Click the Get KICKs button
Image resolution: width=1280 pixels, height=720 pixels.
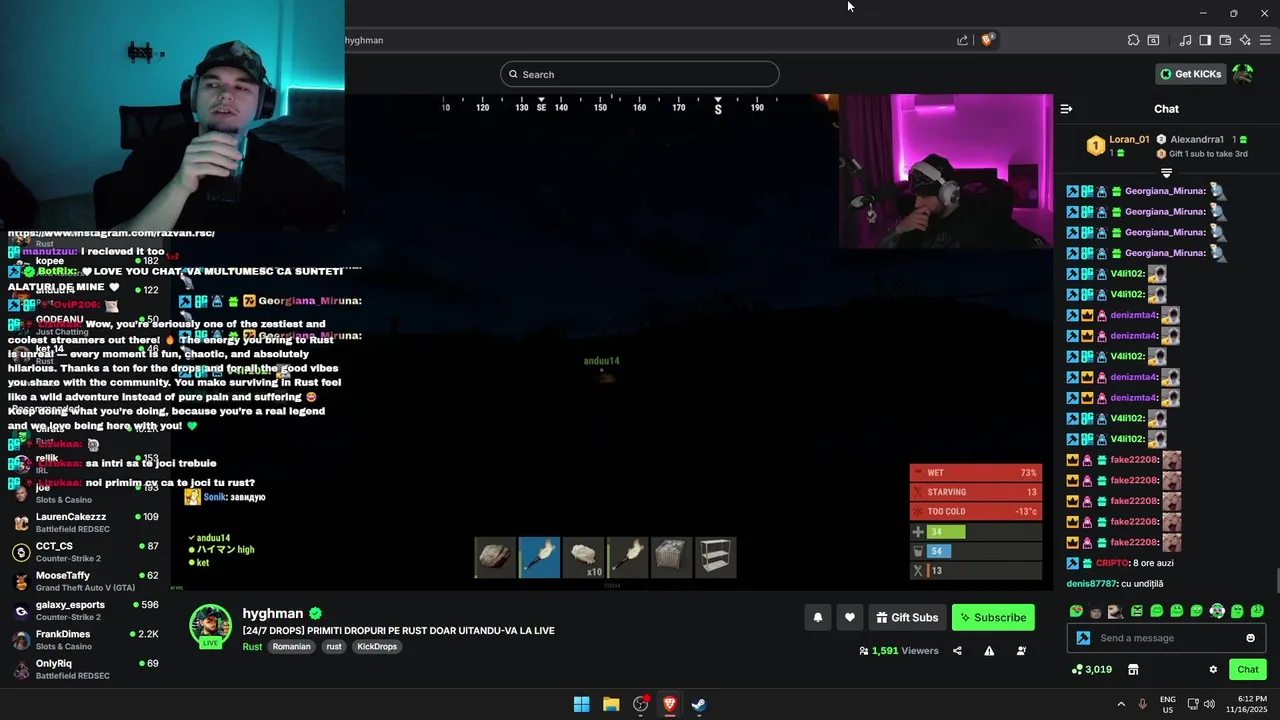click(x=1190, y=74)
